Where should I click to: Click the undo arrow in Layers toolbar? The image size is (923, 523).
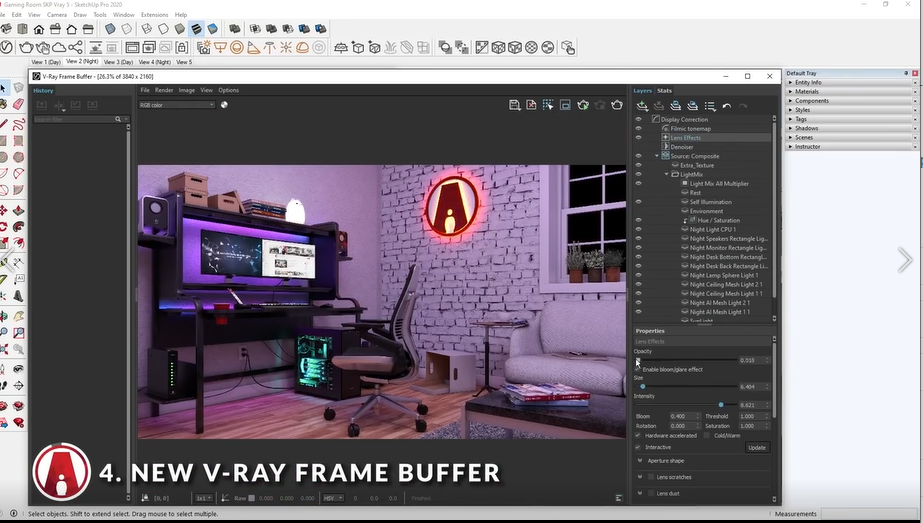[727, 106]
